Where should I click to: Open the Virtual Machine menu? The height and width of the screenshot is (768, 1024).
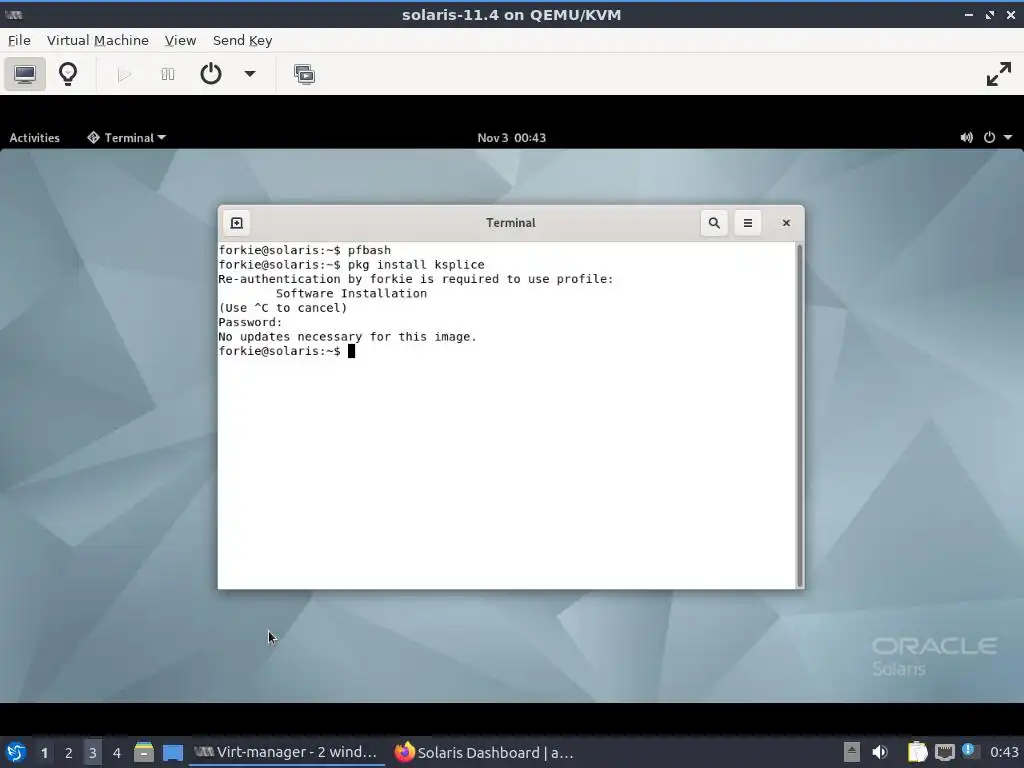(97, 40)
